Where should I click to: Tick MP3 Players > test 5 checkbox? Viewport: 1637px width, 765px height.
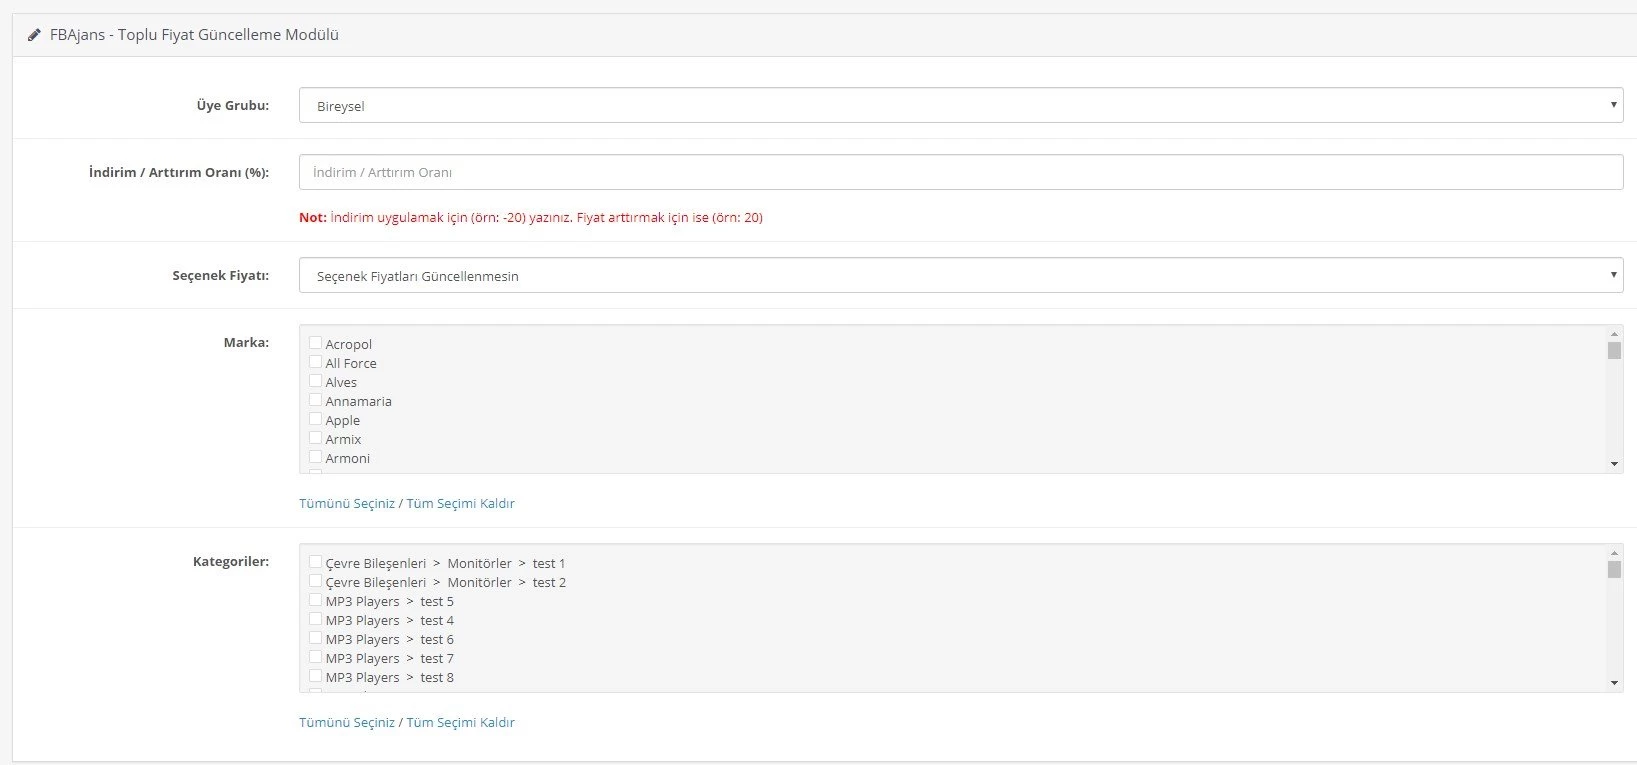click(x=315, y=600)
